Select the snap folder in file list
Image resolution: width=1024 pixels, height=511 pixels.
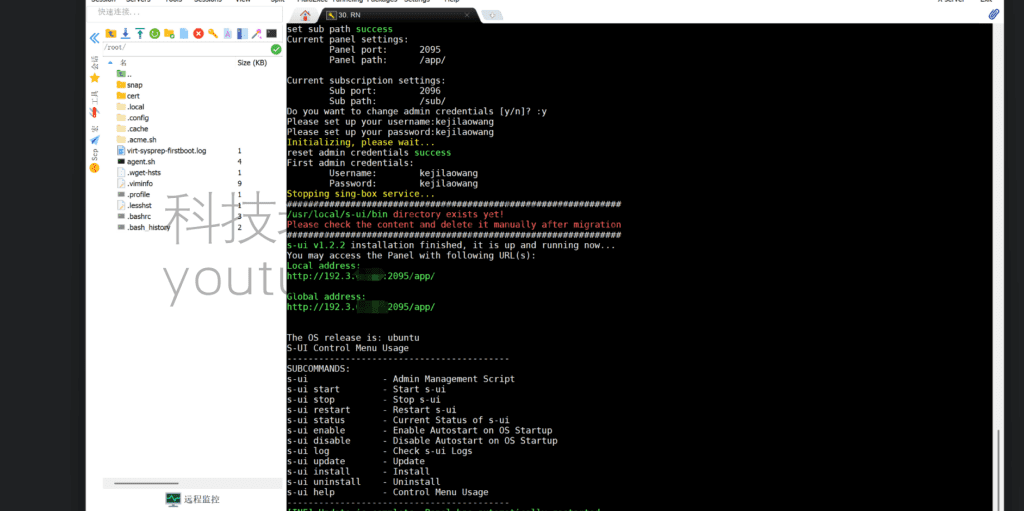coord(134,85)
